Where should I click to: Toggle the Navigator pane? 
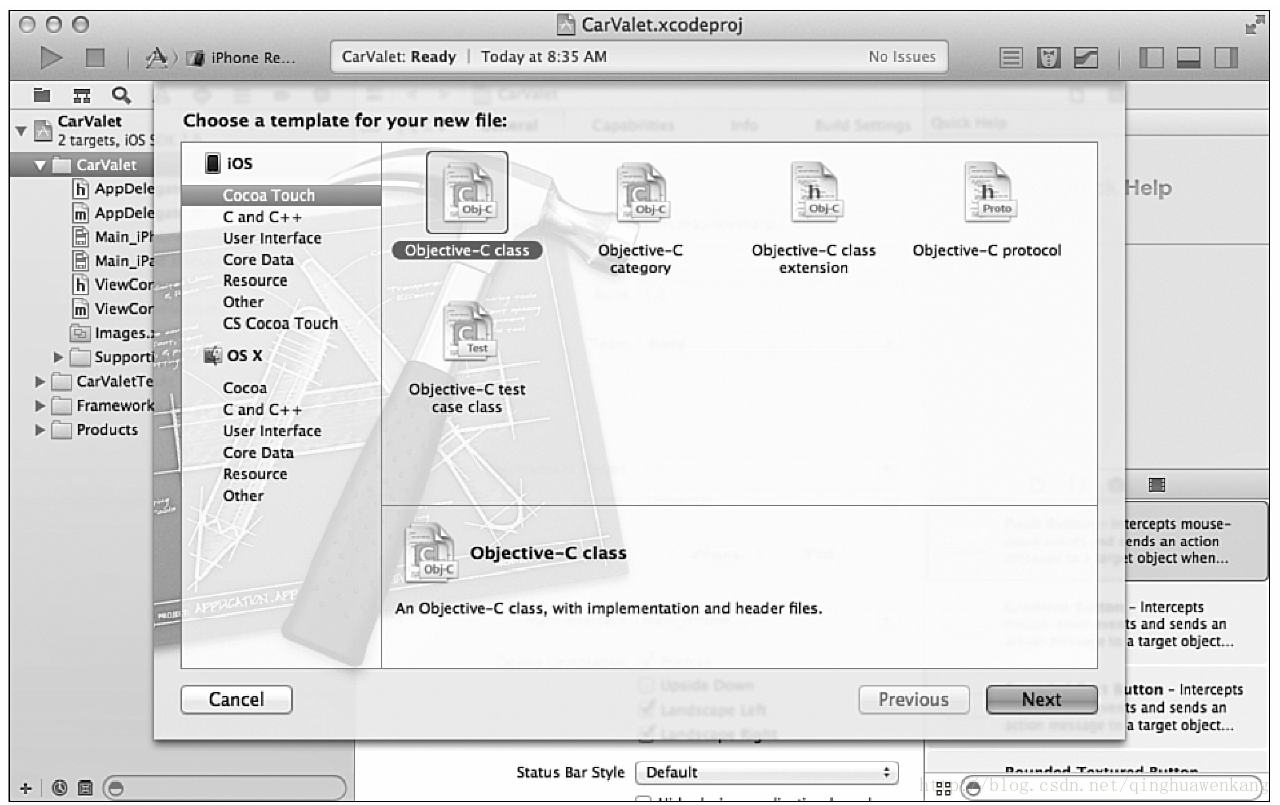coord(1151,58)
